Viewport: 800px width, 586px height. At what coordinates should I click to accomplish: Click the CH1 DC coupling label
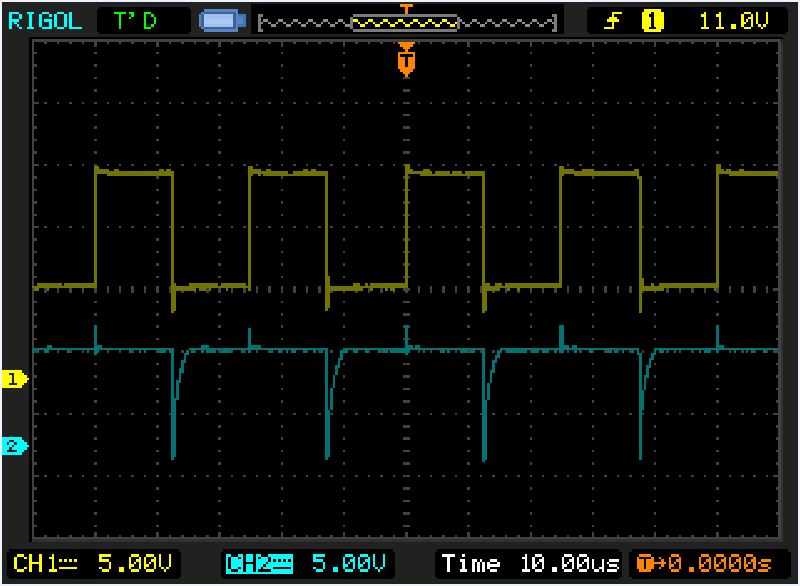(45, 564)
